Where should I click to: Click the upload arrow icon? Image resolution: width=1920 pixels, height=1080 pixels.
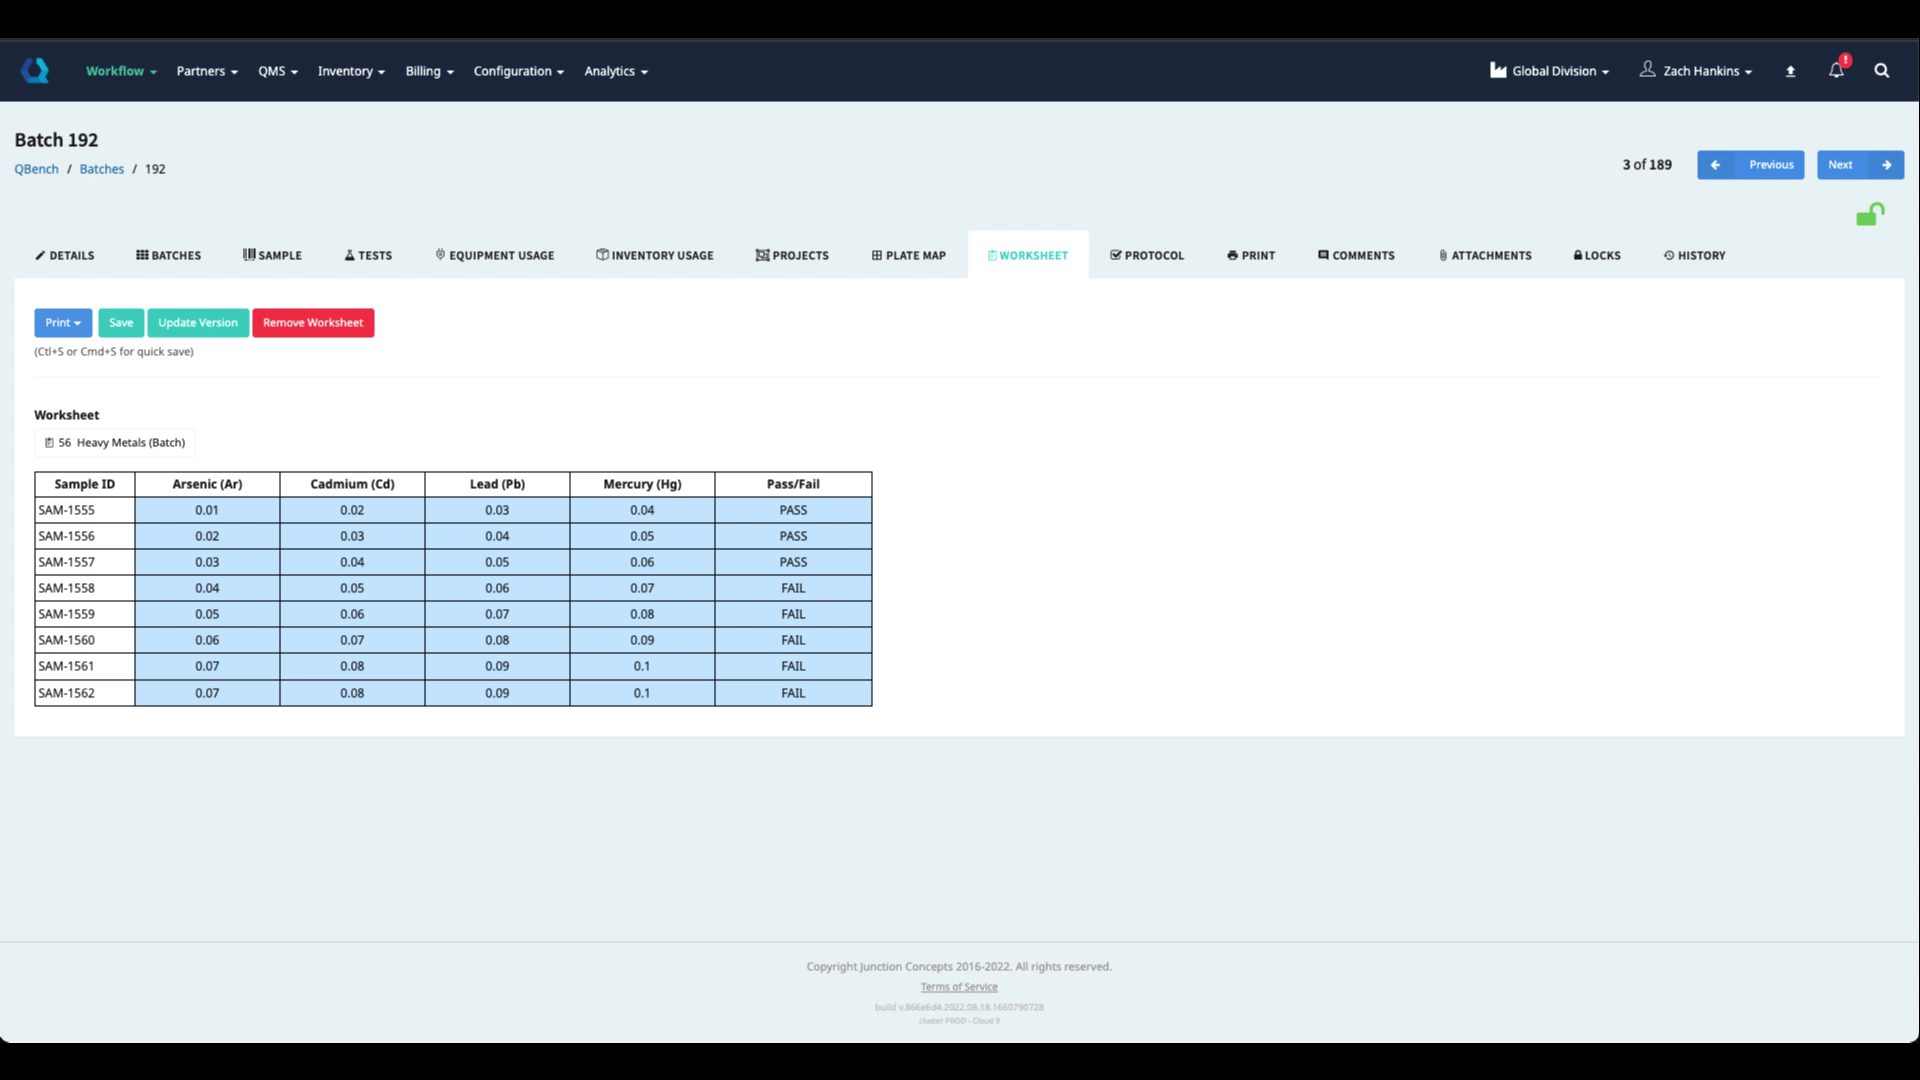(1790, 71)
